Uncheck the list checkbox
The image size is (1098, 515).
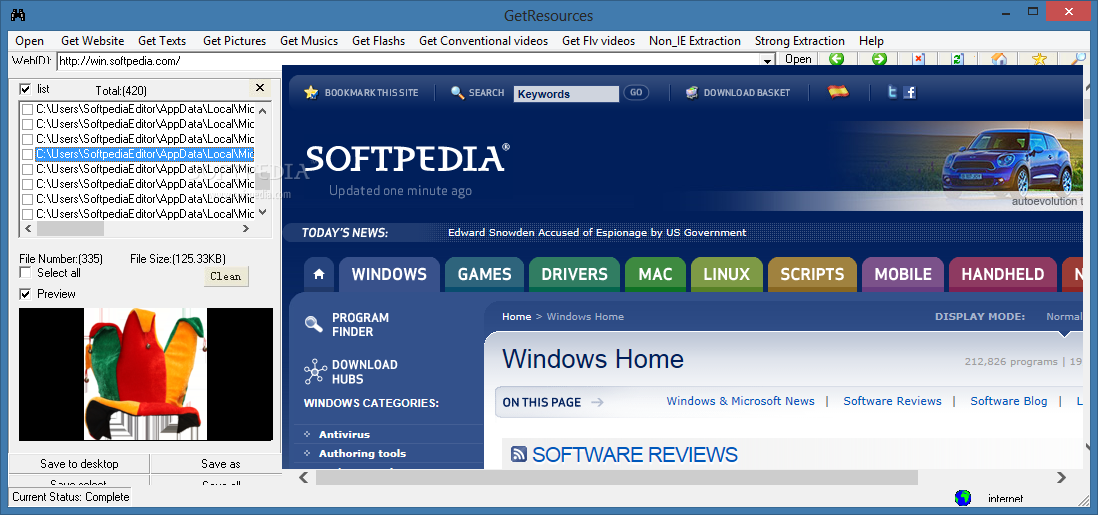pyautogui.click(x=25, y=89)
